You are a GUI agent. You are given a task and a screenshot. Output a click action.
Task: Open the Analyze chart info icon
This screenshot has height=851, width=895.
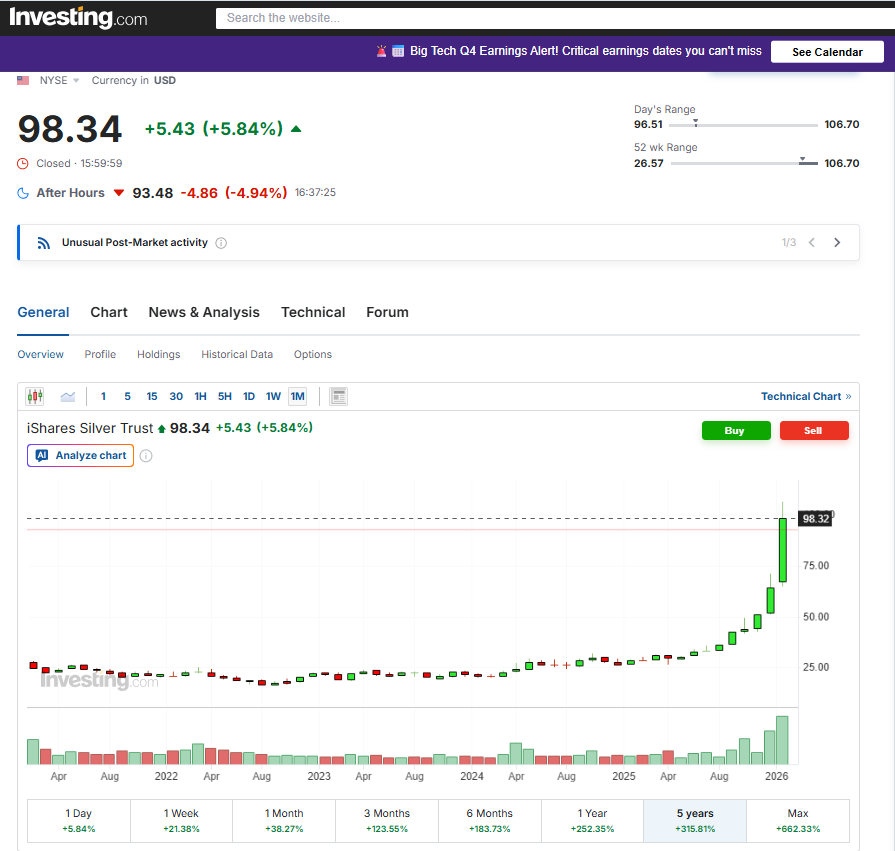coord(146,456)
